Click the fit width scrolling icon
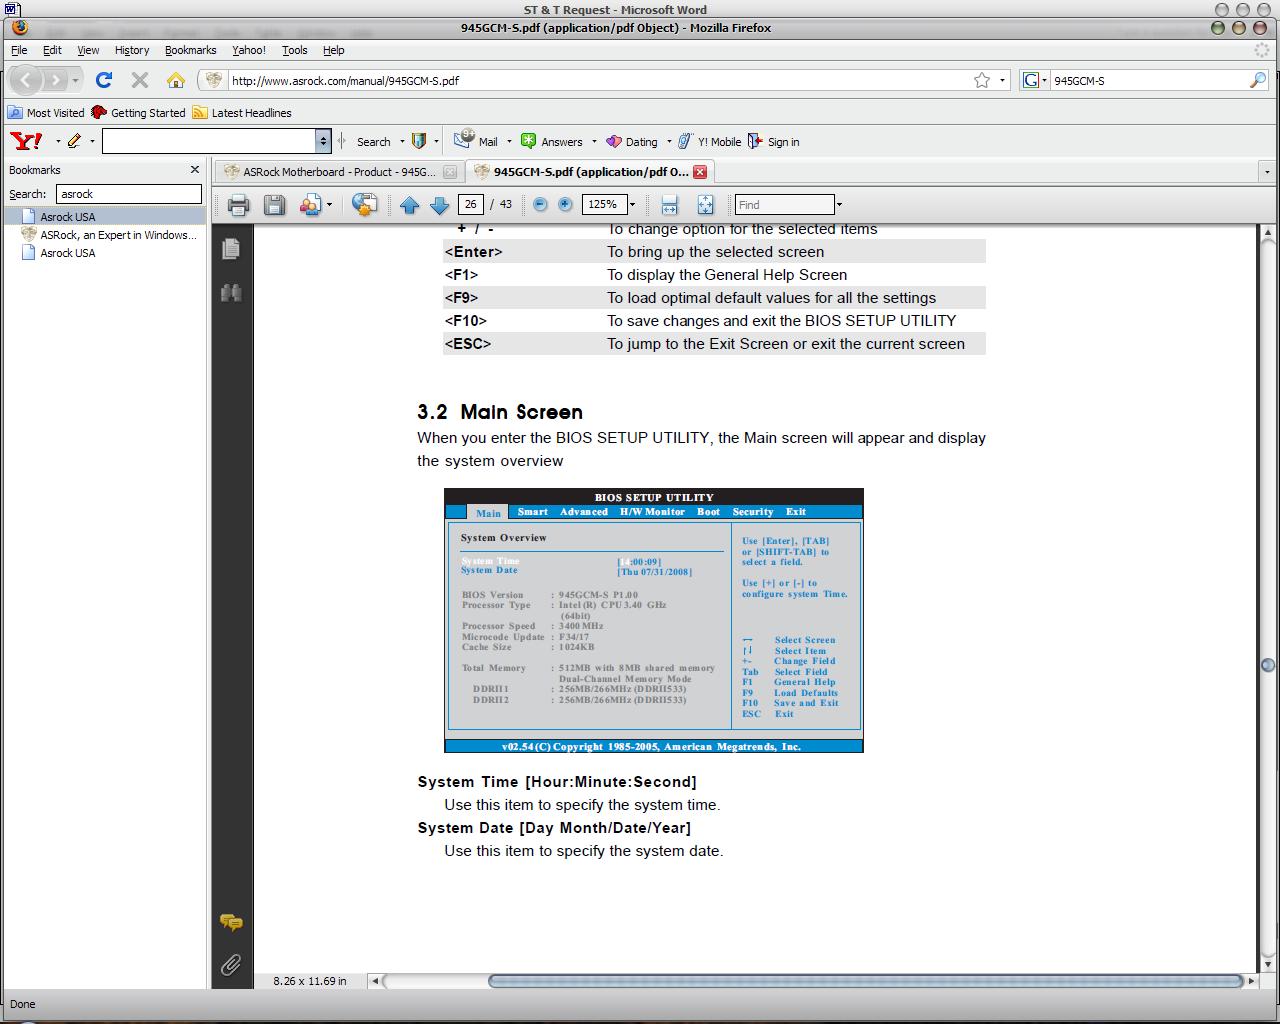 tap(670, 205)
